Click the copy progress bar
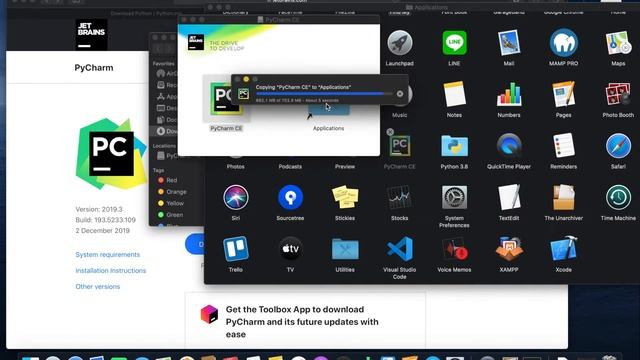 click(324, 94)
